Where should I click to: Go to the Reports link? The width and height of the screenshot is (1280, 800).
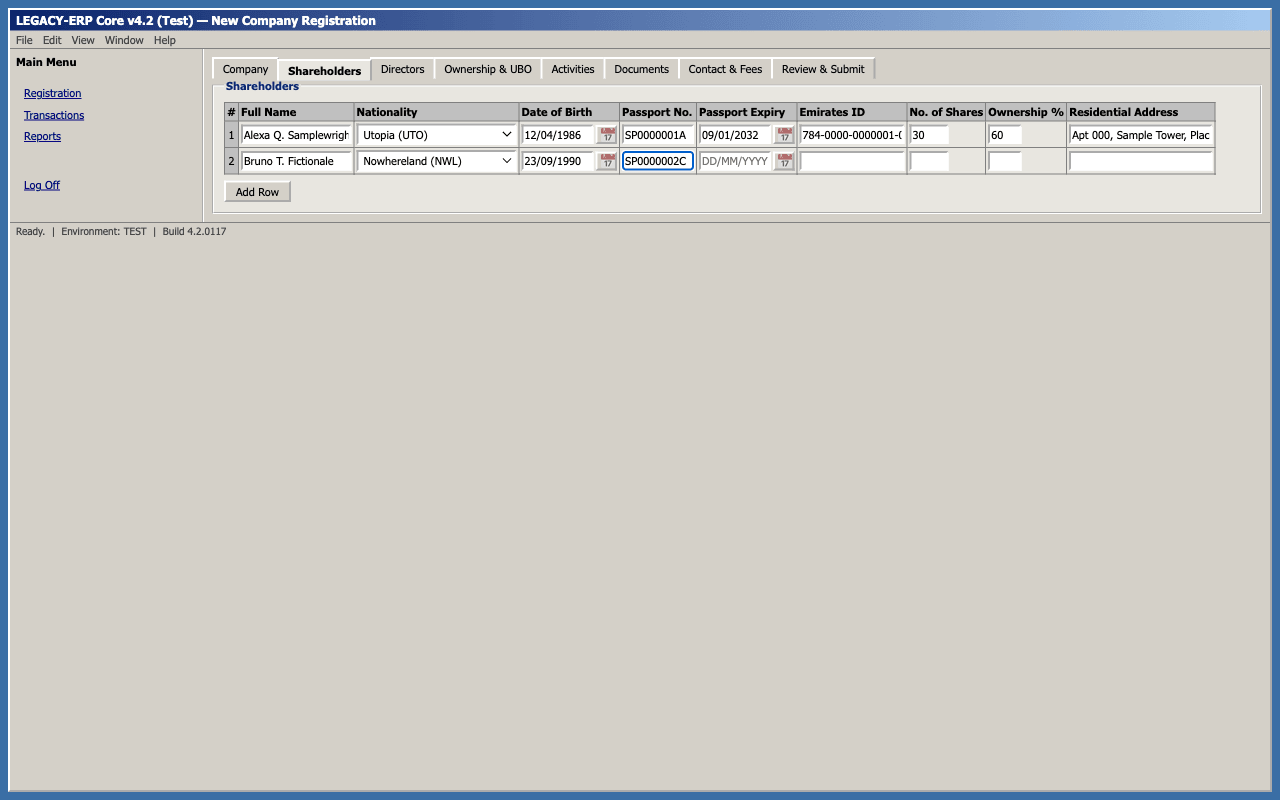click(x=42, y=137)
